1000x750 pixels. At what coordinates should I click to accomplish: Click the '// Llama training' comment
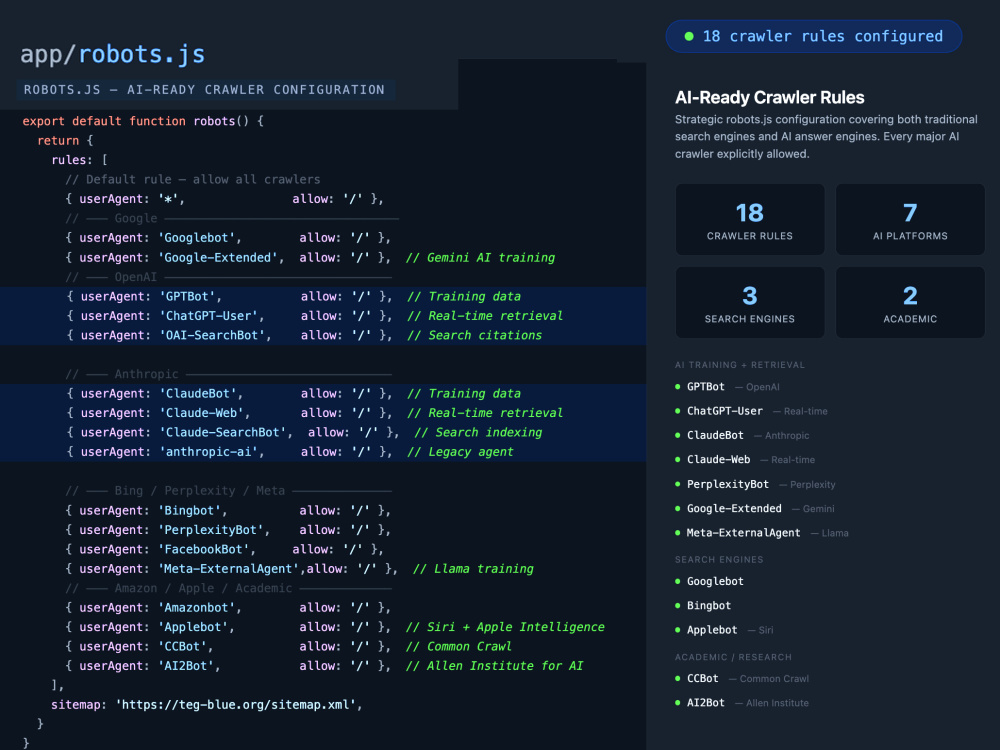tap(473, 569)
